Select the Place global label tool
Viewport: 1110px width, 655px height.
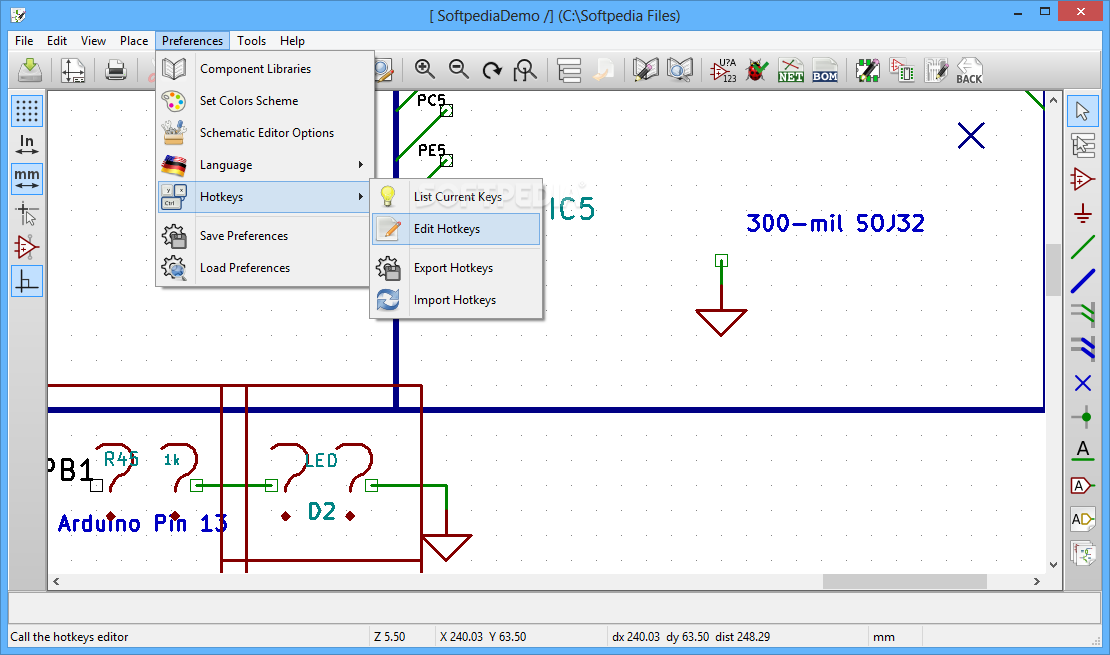coord(1082,485)
